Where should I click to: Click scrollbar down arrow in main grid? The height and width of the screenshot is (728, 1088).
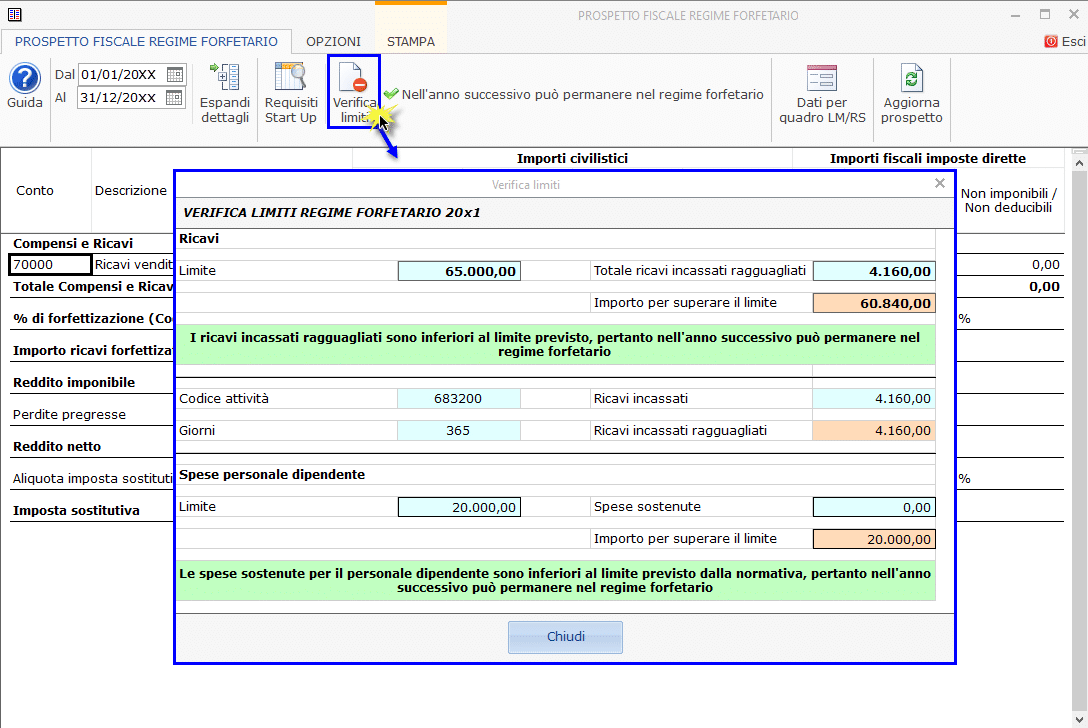tap(1079, 720)
